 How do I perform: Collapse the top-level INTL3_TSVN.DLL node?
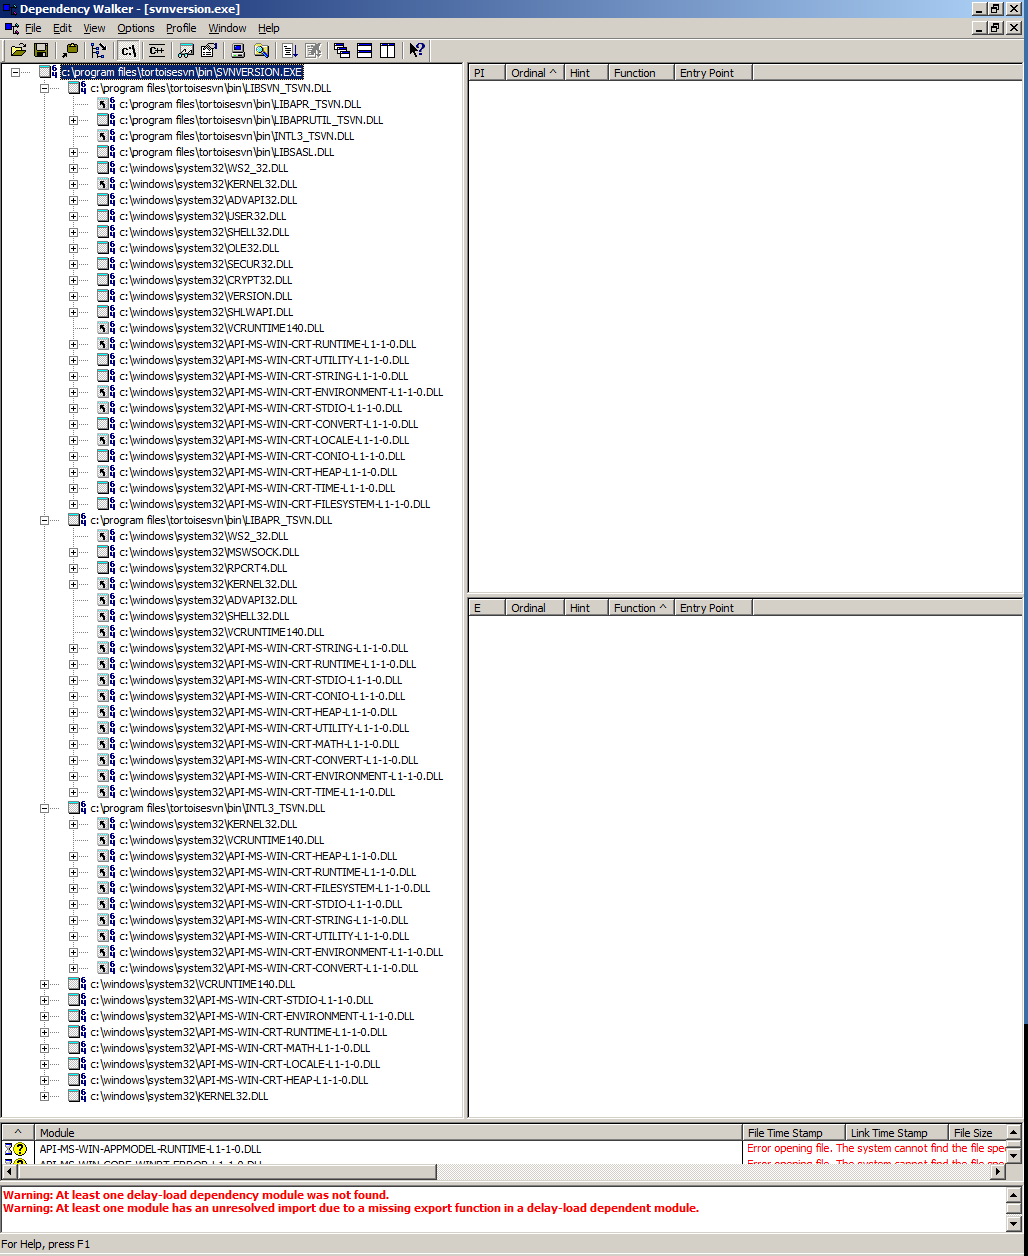44,808
